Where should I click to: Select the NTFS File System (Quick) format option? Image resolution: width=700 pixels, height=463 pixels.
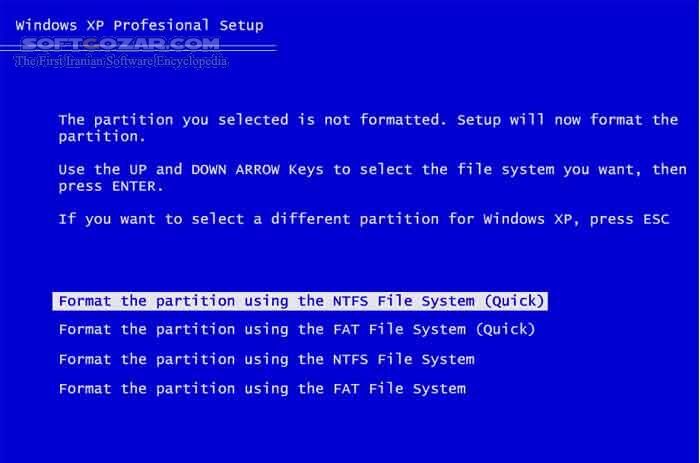[x=302, y=301]
